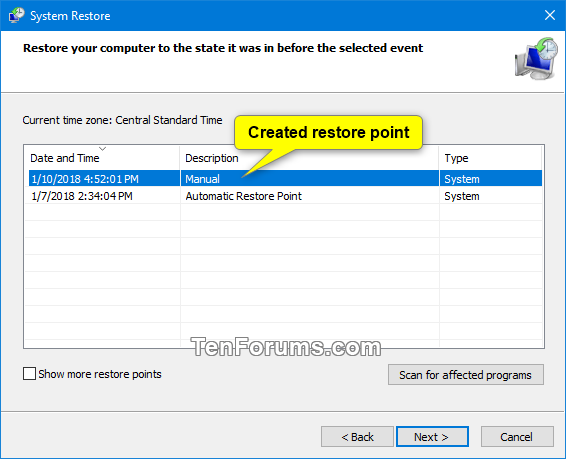
Task: Click System type of Automatic Restore Point
Action: point(462,196)
